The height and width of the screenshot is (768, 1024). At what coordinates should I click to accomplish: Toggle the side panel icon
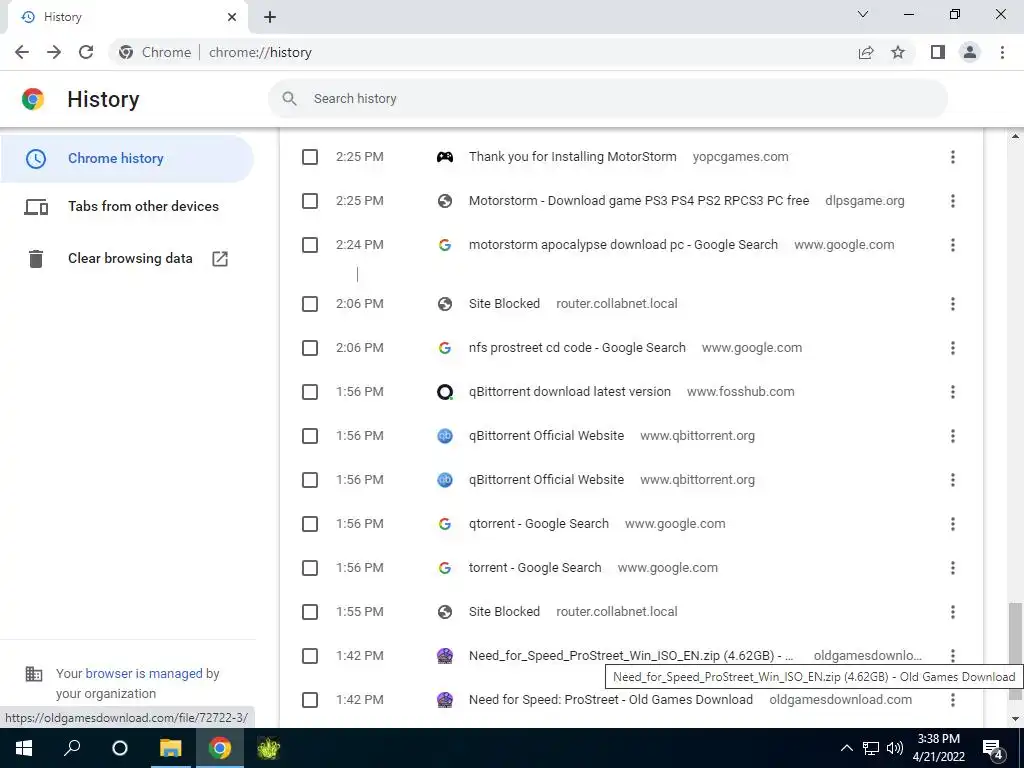(x=938, y=52)
